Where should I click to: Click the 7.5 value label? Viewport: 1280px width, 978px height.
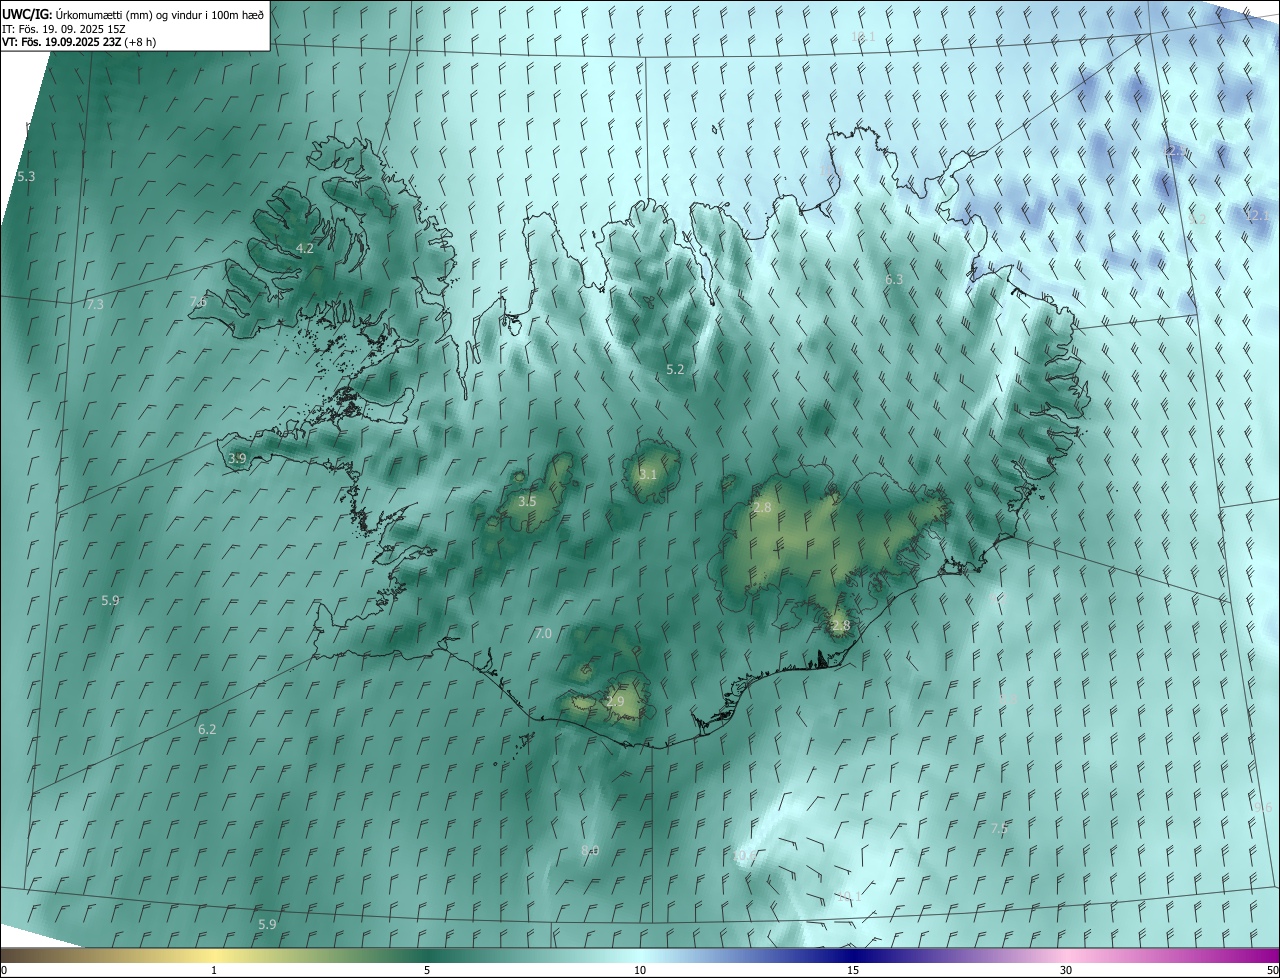(x=999, y=828)
